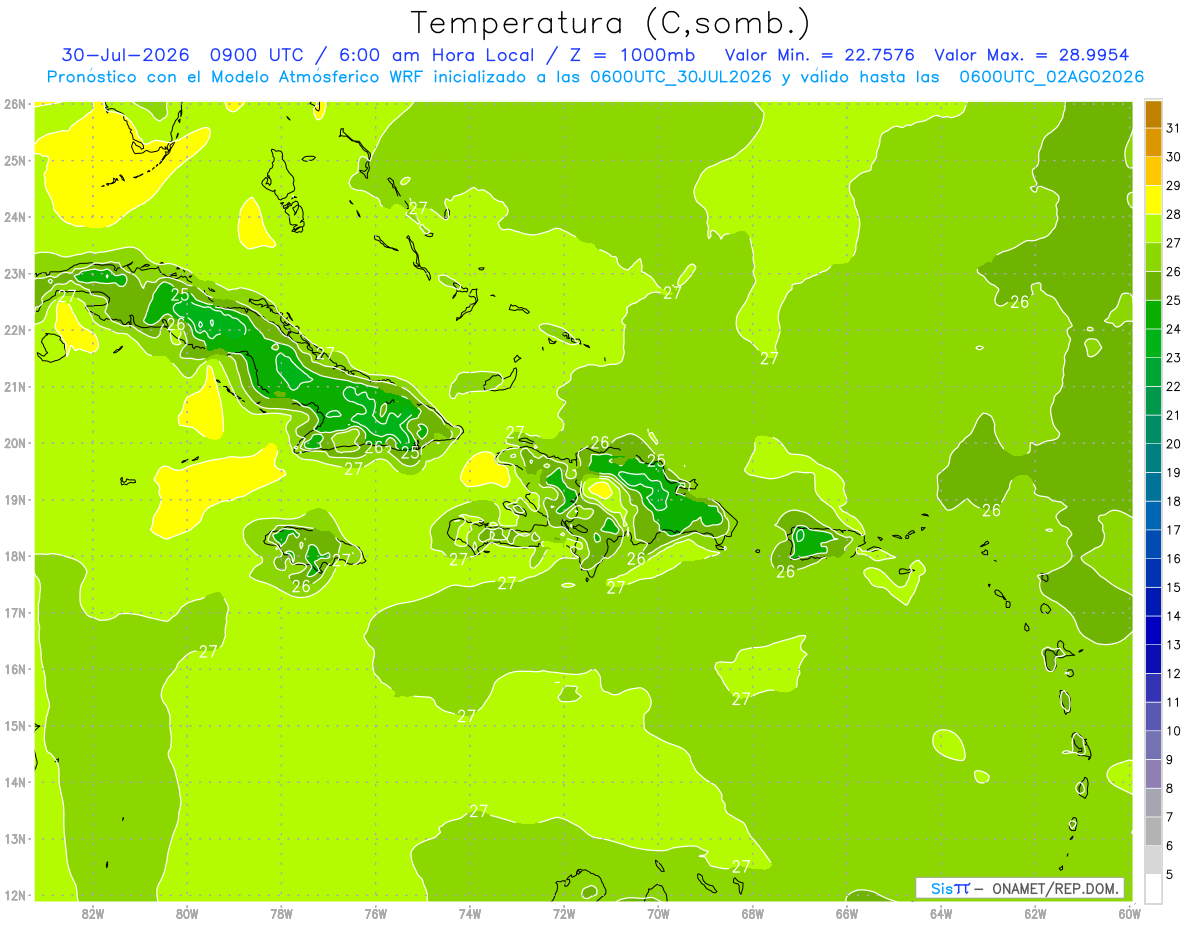The height and width of the screenshot is (927, 1200).
Task: Click the color scale value "31"
Action: tap(1173, 128)
